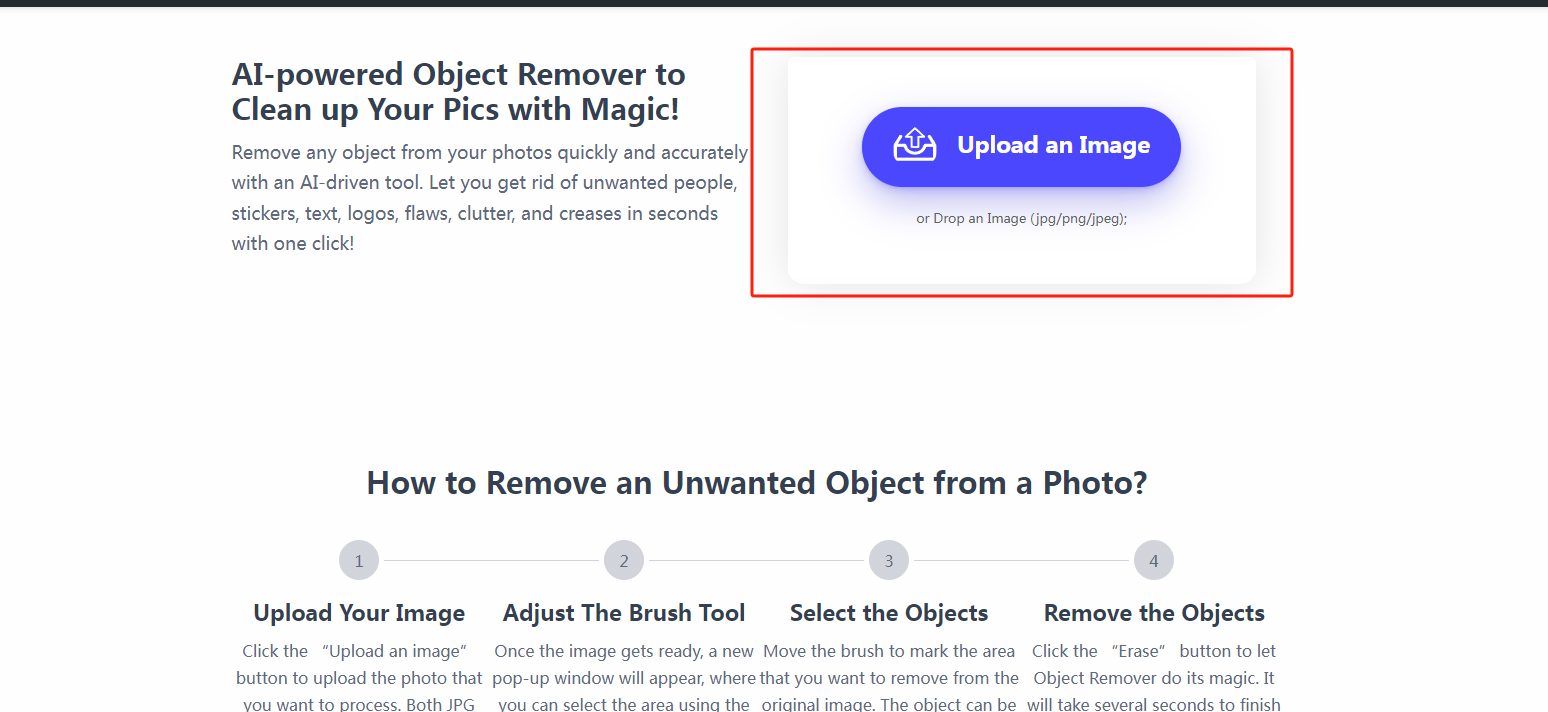Image resolution: width=1548 pixels, height=712 pixels.
Task: Click the 'or Drop an Image' link text
Action: [1022, 218]
